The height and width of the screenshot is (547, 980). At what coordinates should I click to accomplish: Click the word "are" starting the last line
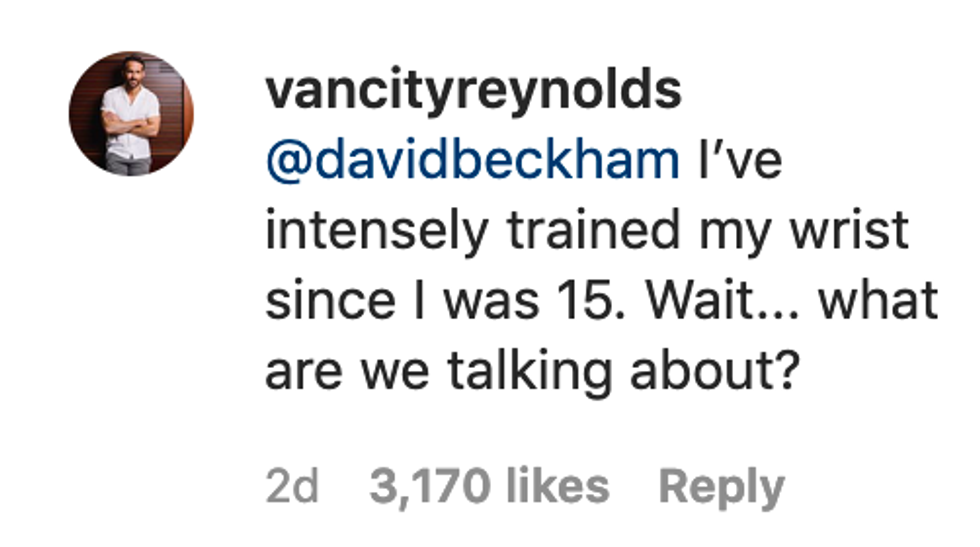(297, 371)
